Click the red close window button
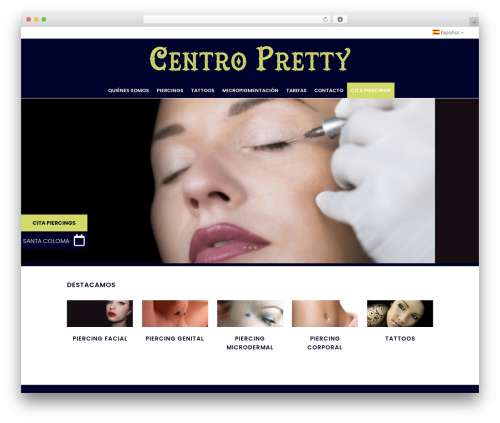 (29, 19)
